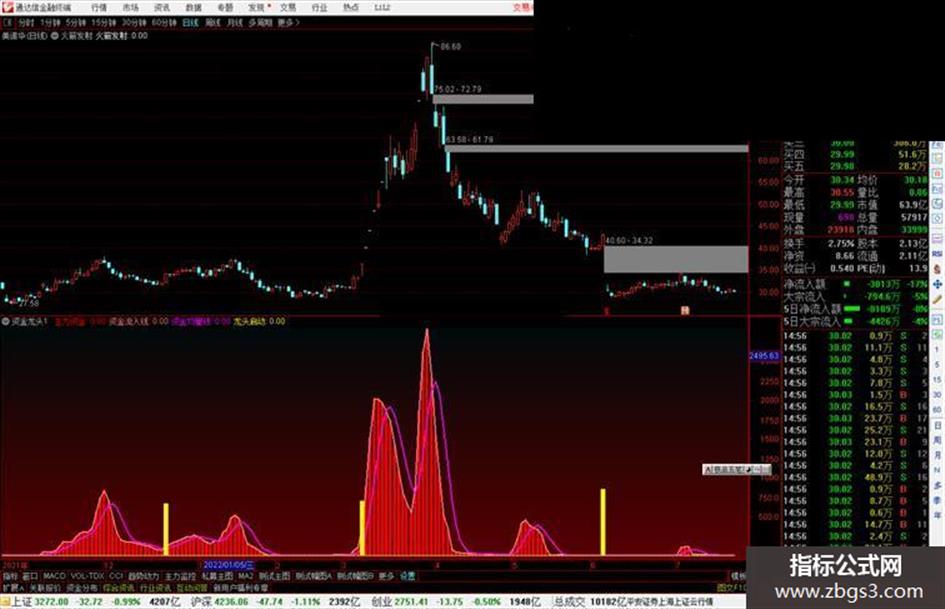Image resolution: width=945 pixels, height=609 pixels.
Task: Expand 更多 in the indicator tab bar
Action: [386, 576]
